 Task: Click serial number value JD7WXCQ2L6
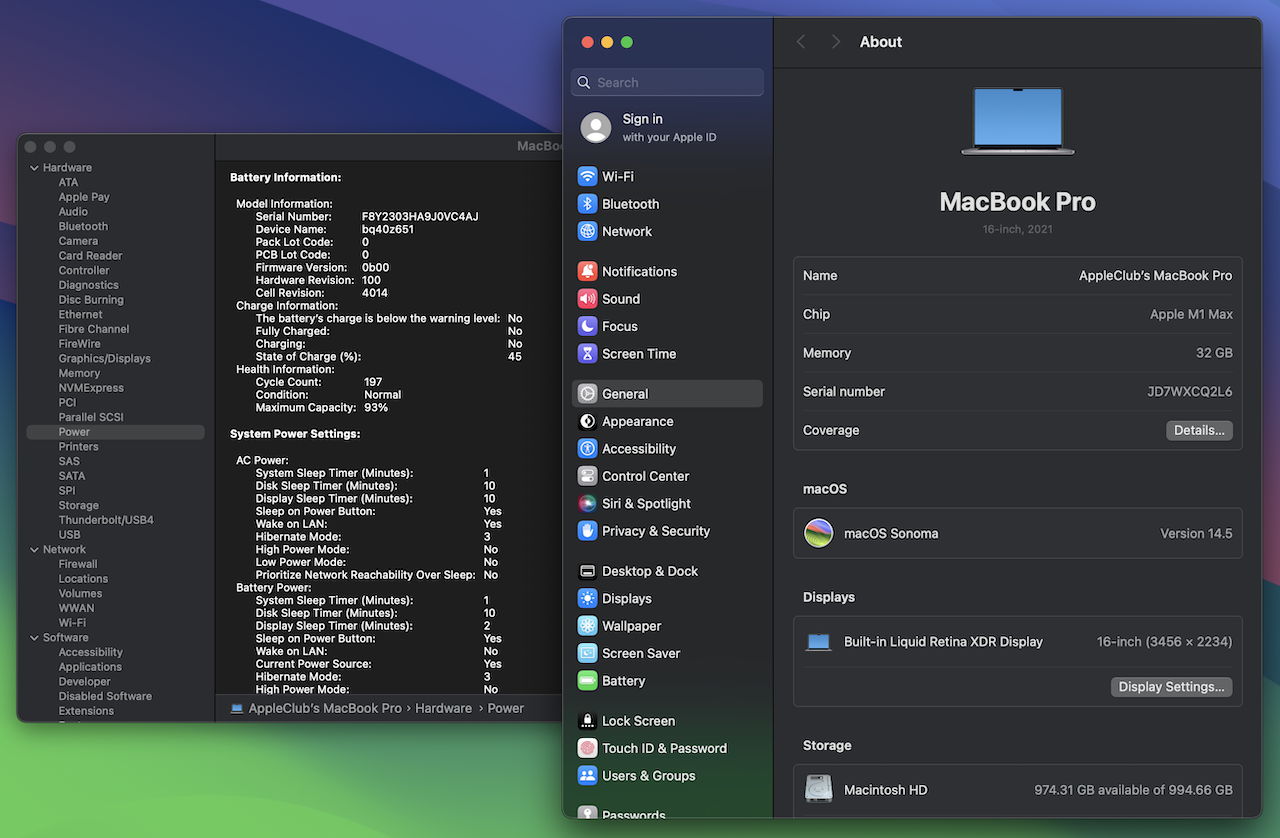click(1189, 392)
